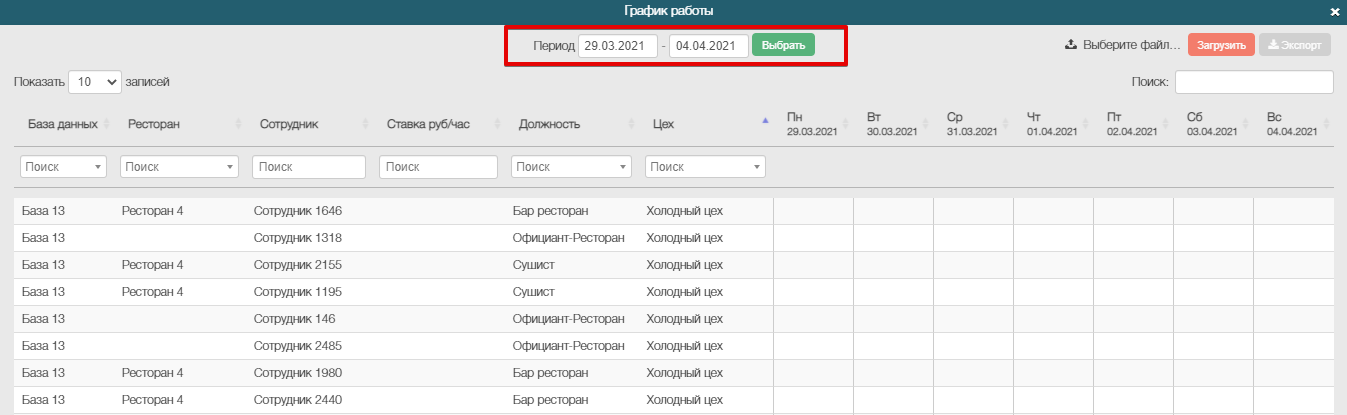Open the records-per-page dropdown

click(x=94, y=82)
